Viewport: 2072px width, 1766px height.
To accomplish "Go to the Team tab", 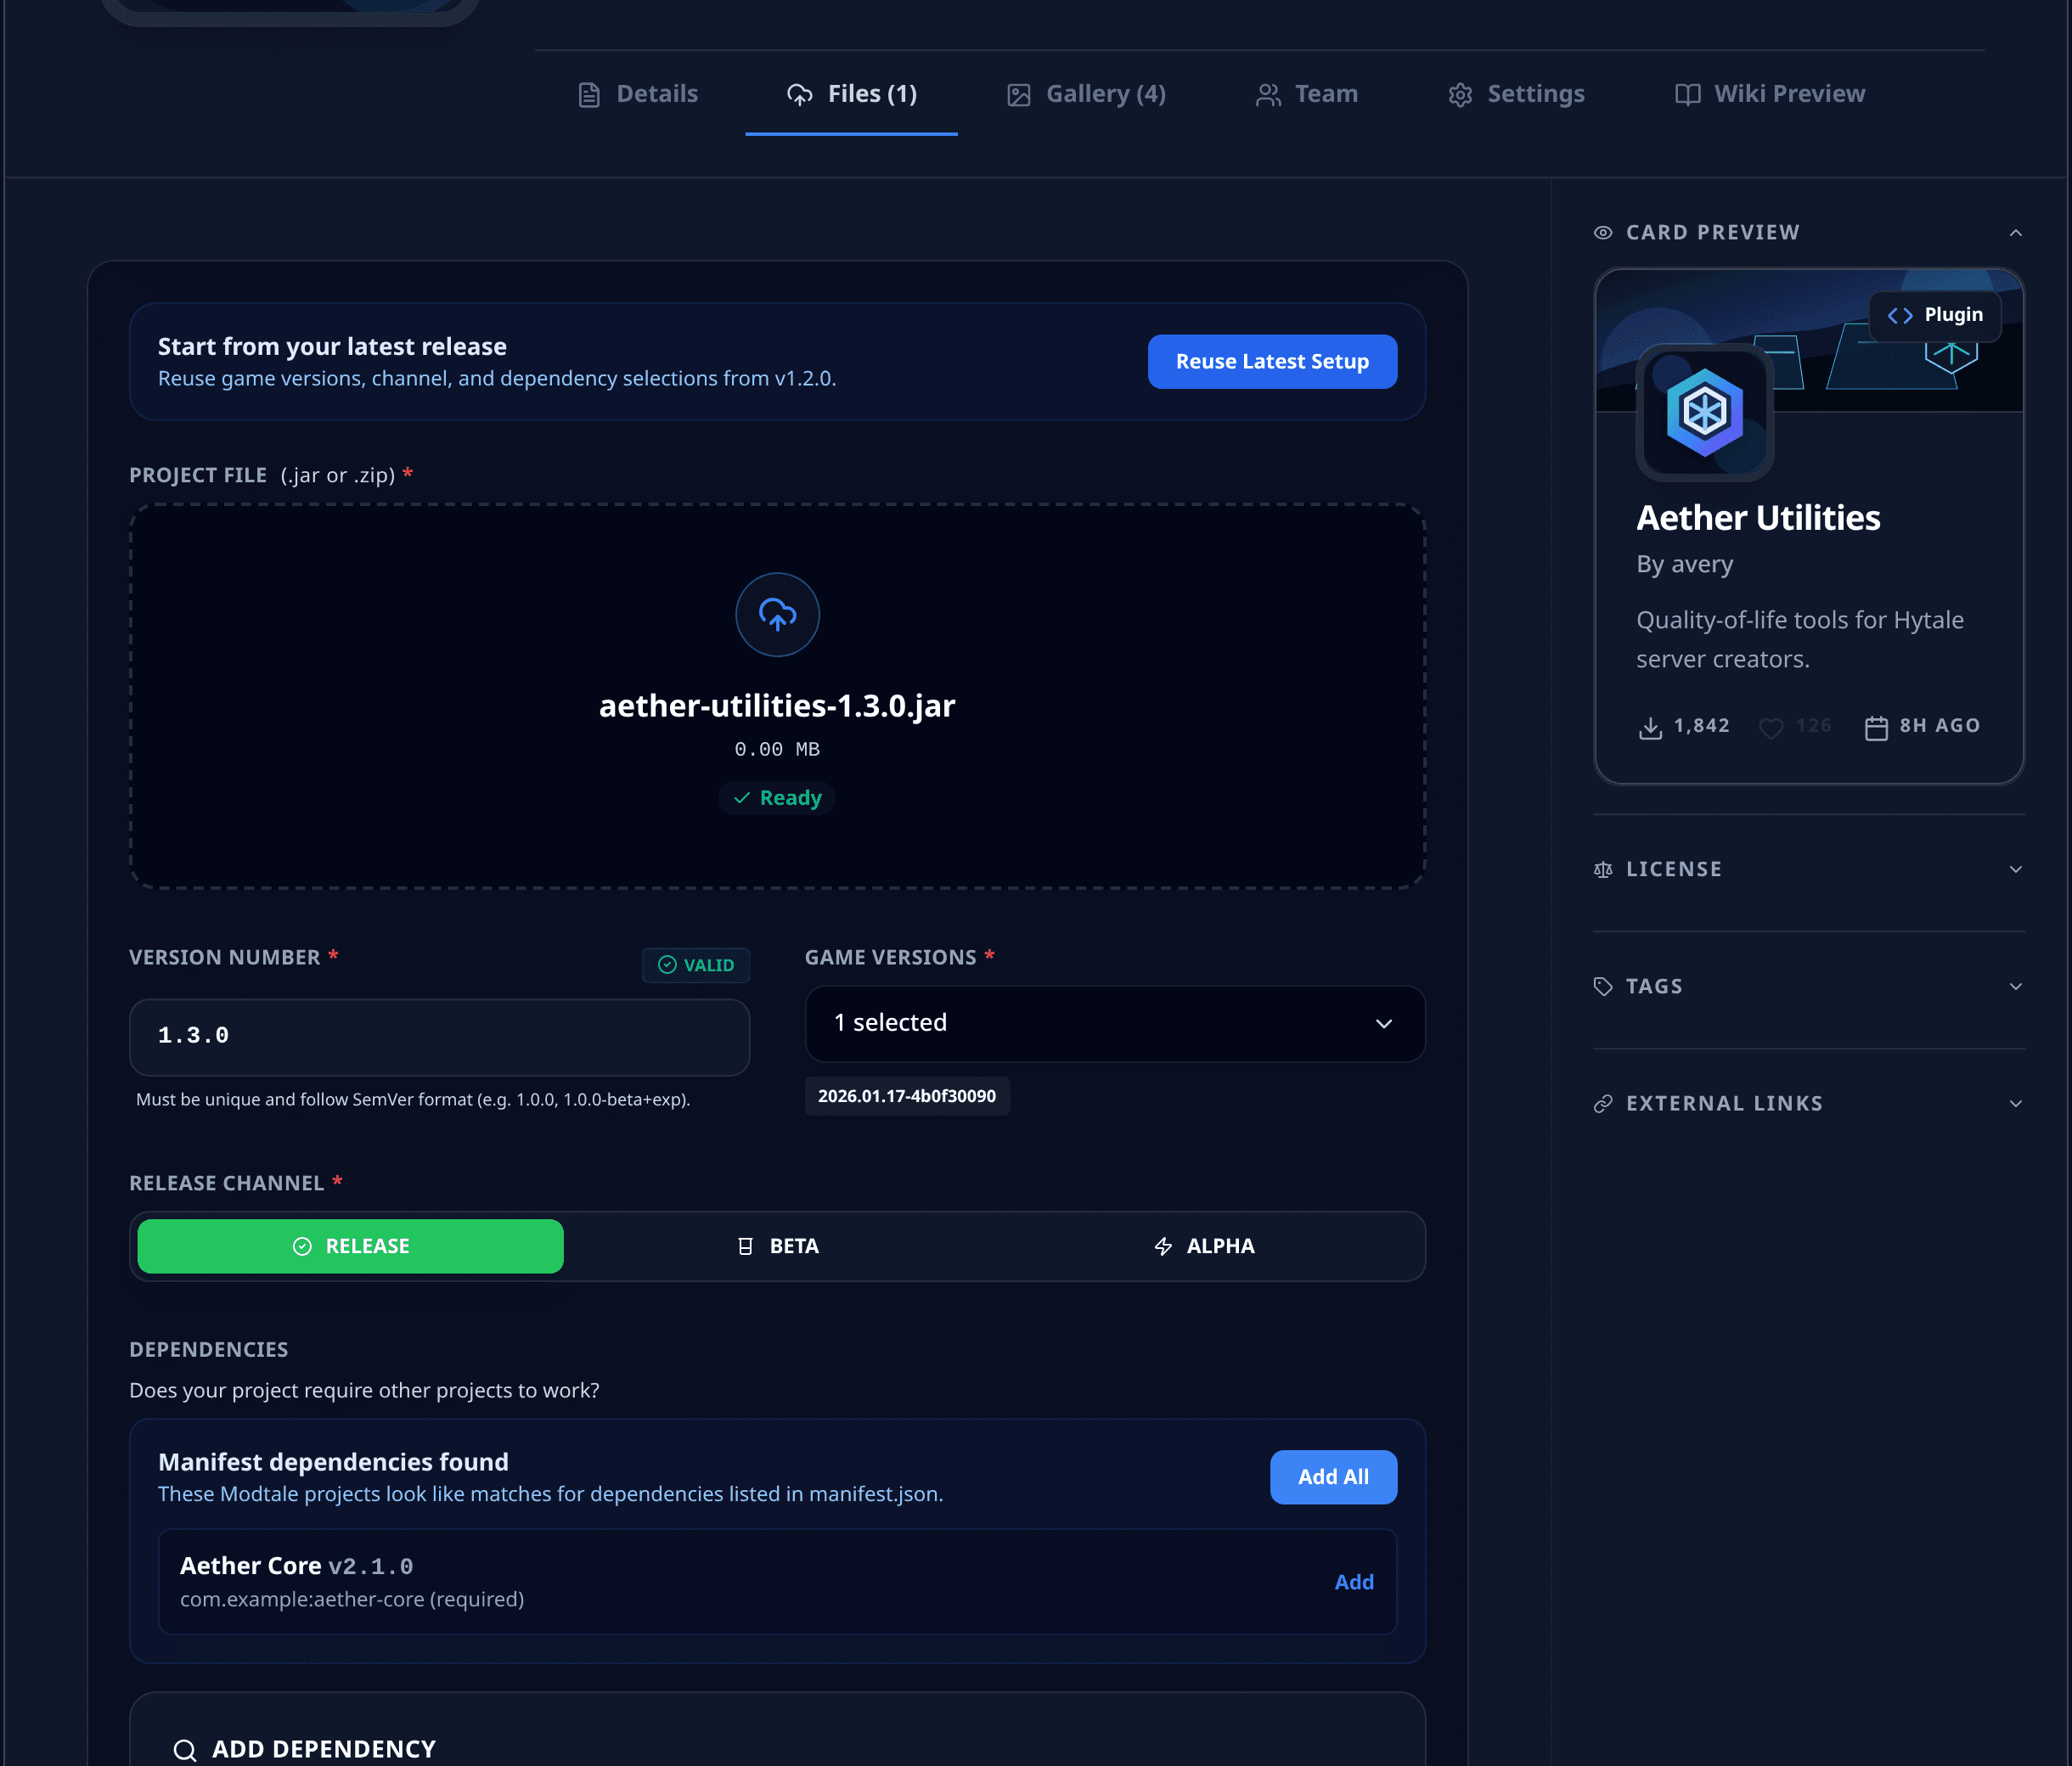I will tap(1307, 94).
